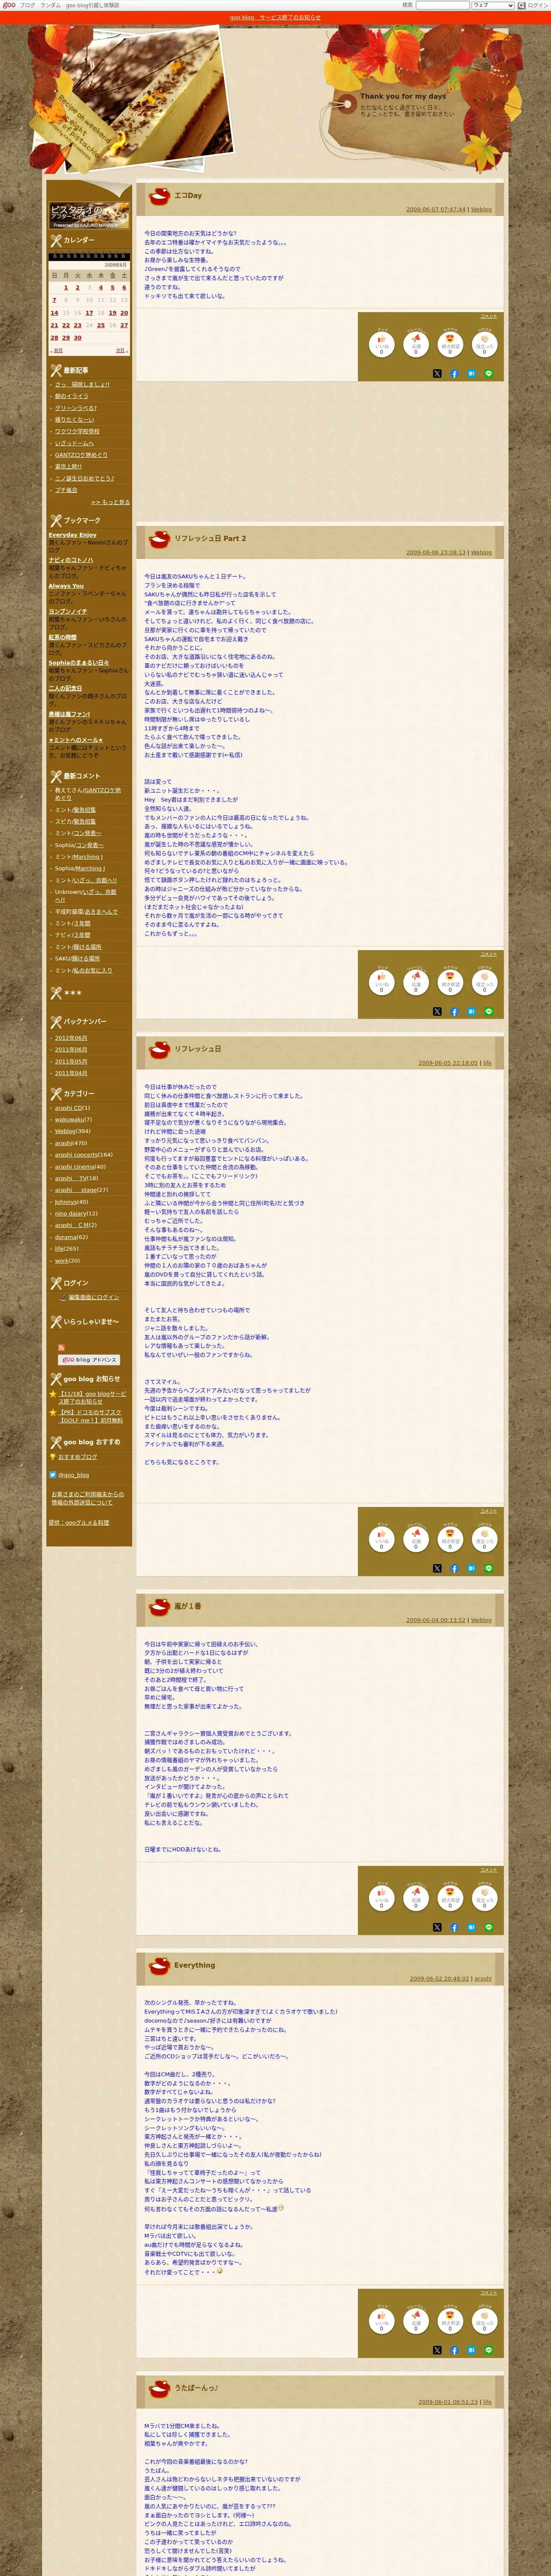Open 提供：gooグルメ＆料理 link
Screen dimensions: 551x2576
point(79,1523)
